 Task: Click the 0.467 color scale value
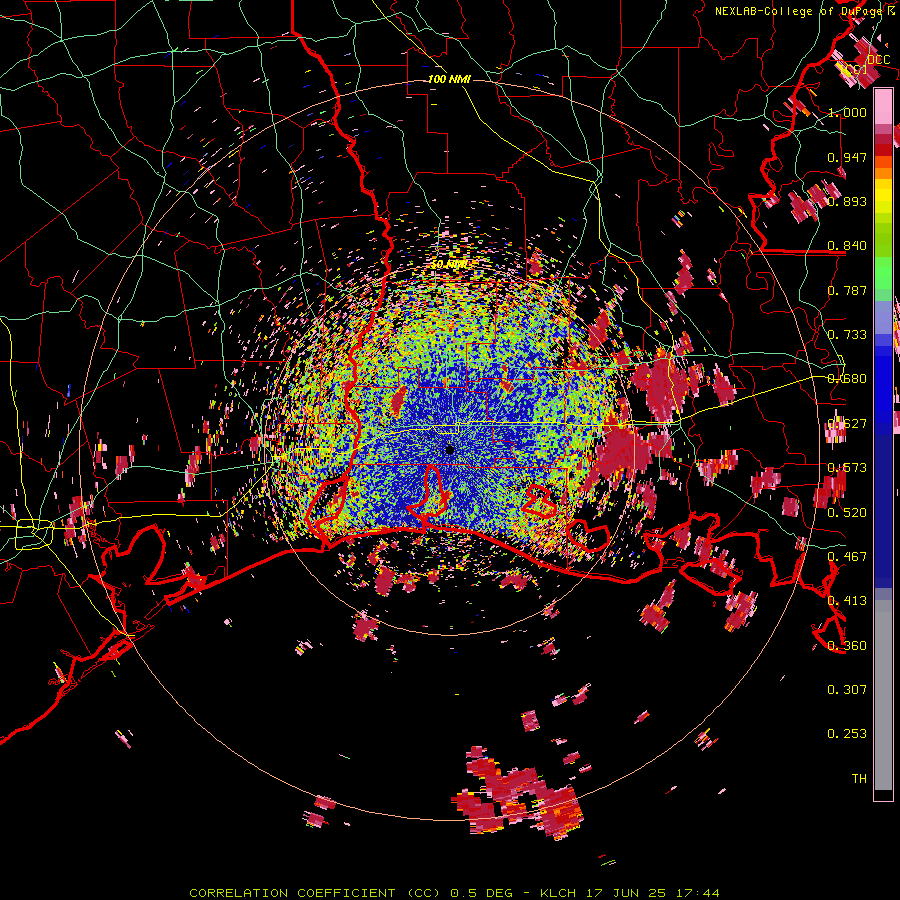(847, 557)
